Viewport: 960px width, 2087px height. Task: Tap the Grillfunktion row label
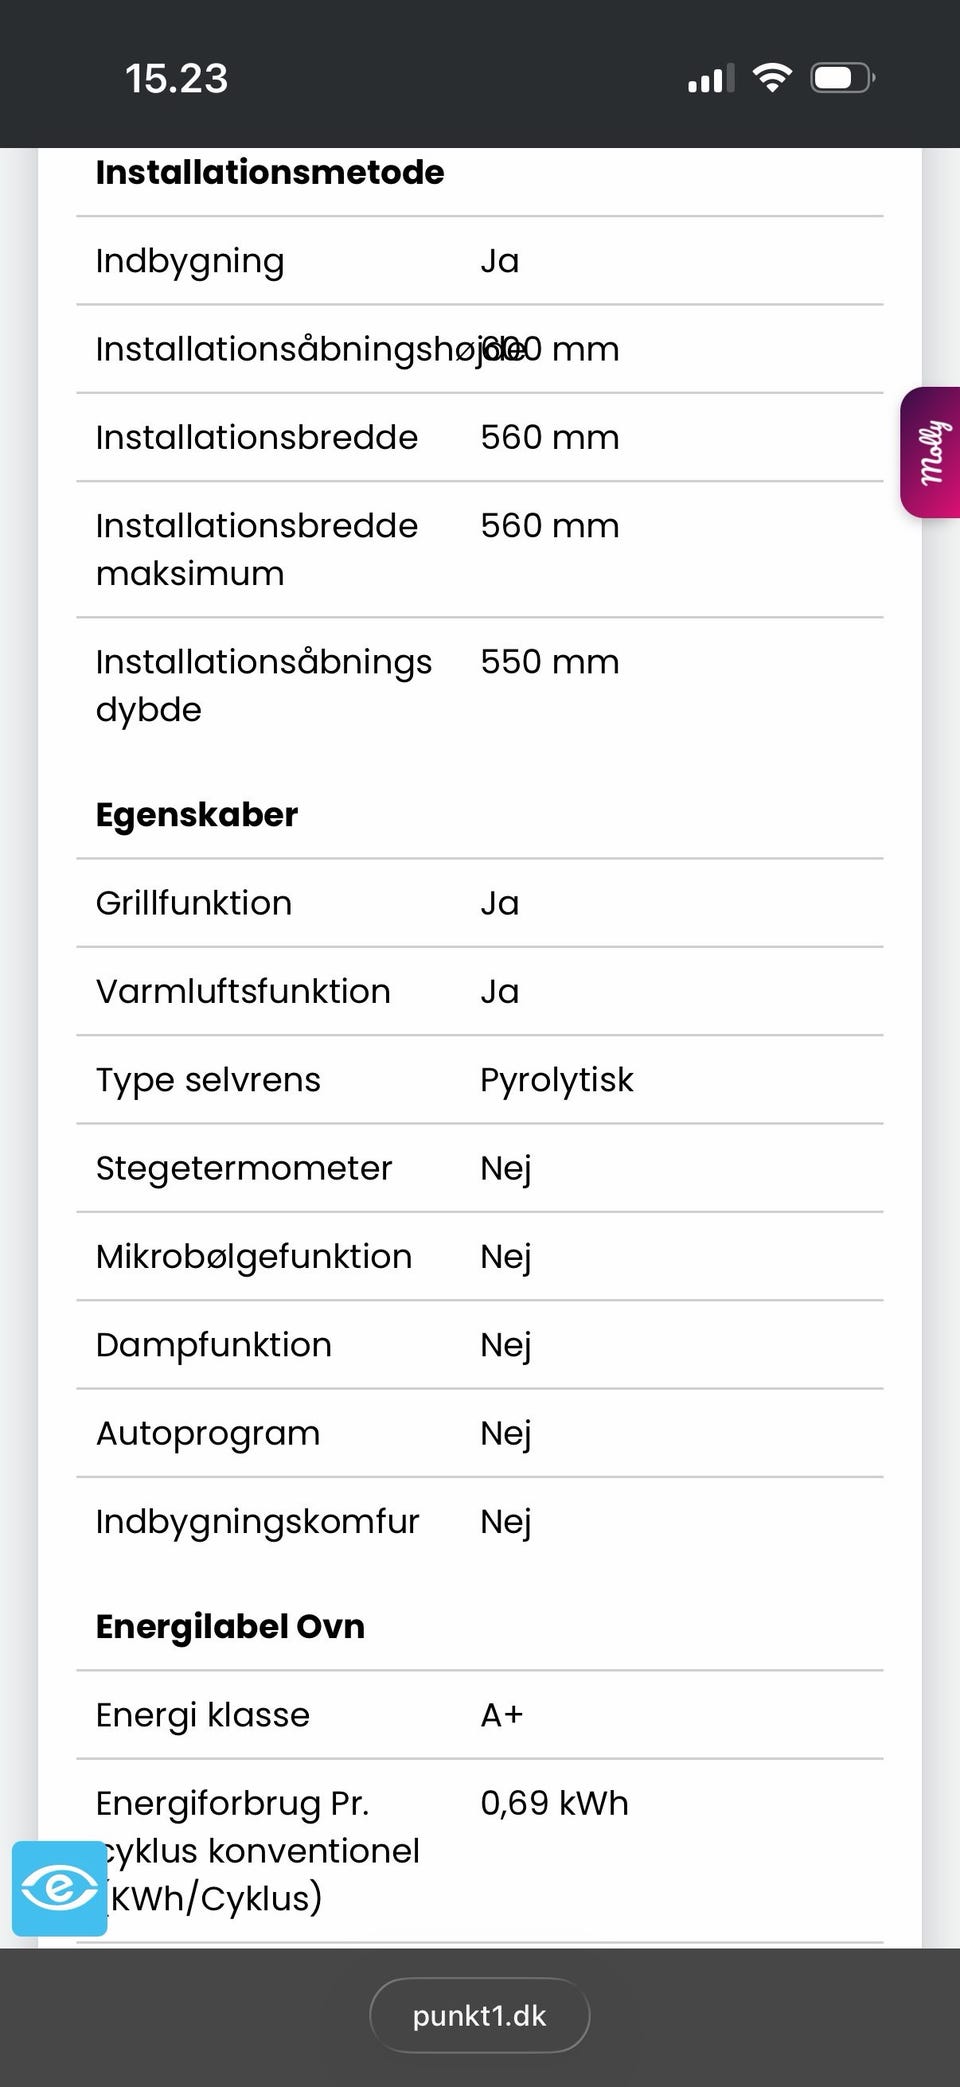pyautogui.click(x=194, y=903)
